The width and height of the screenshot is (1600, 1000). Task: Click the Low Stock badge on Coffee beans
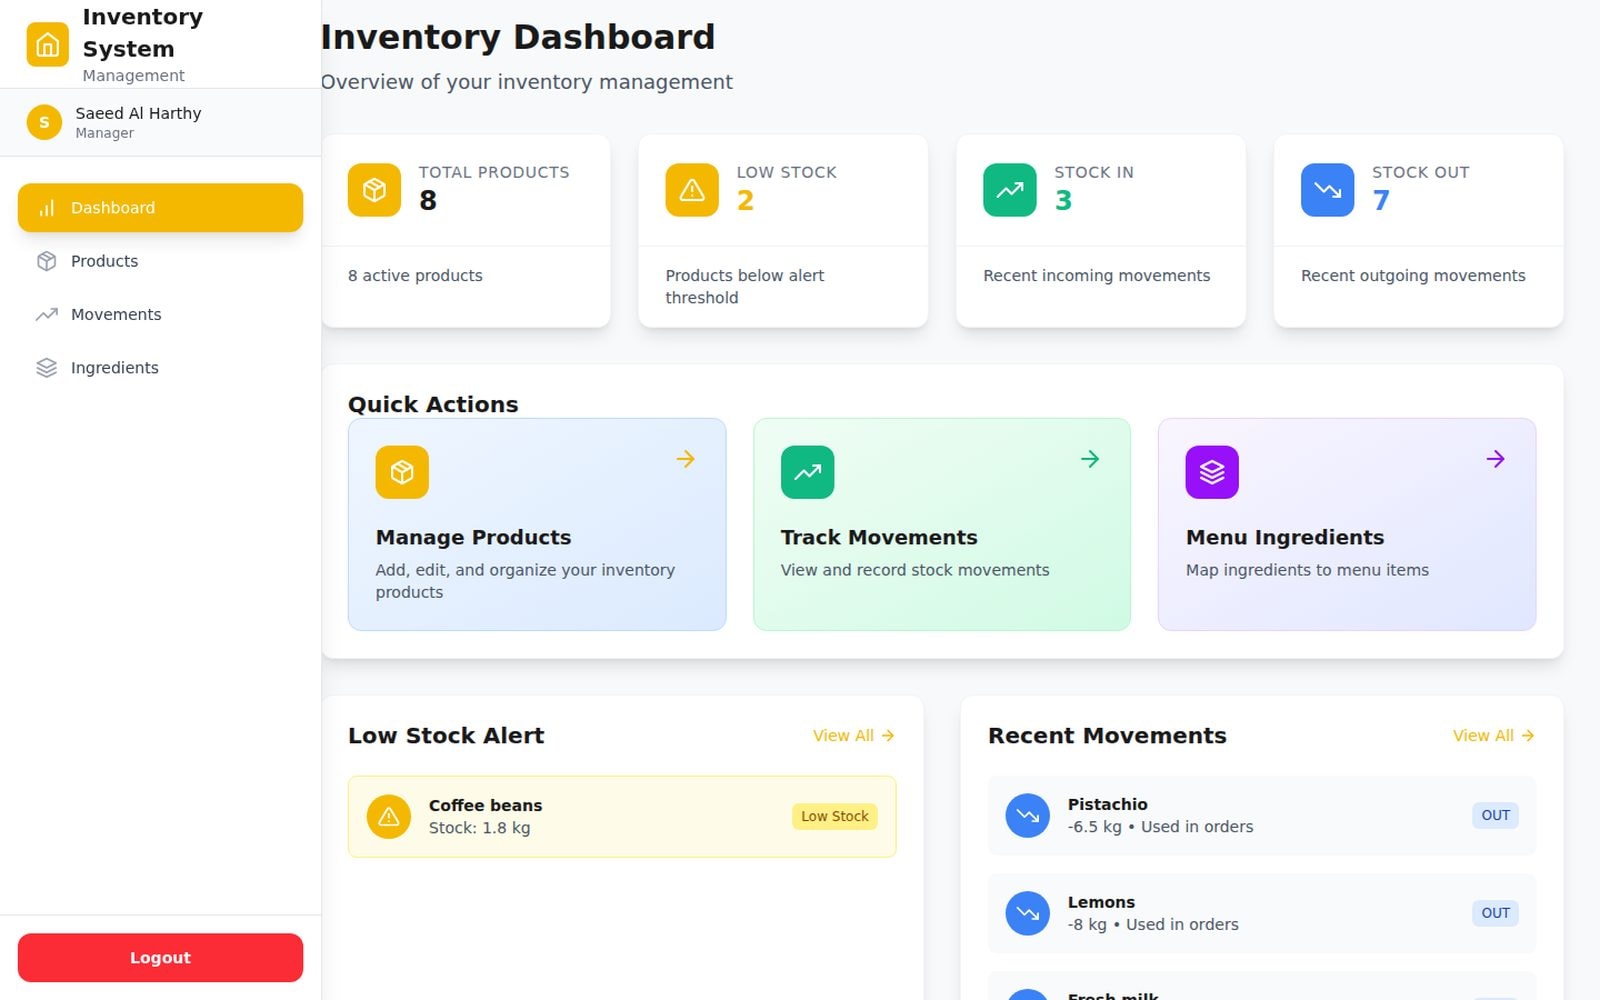(x=835, y=817)
